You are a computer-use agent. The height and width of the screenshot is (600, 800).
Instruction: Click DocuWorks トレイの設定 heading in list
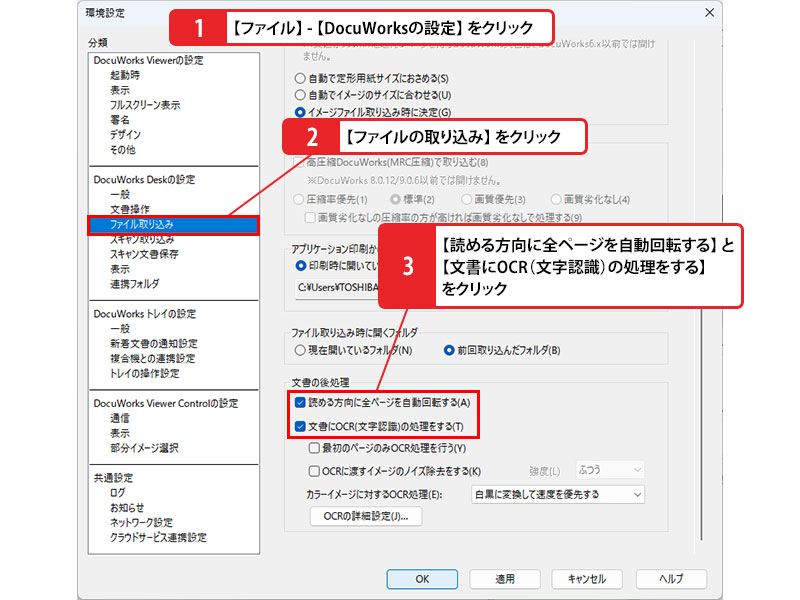pyautogui.click(x=145, y=314)
